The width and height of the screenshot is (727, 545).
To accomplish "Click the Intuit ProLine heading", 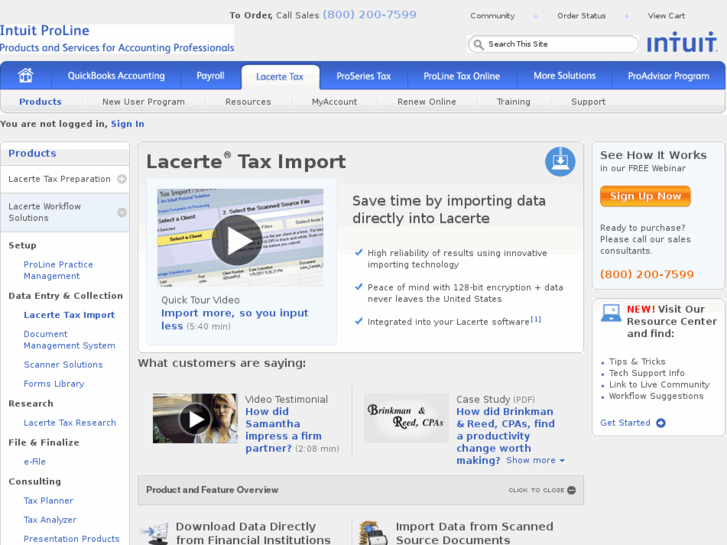I will 45,31.
